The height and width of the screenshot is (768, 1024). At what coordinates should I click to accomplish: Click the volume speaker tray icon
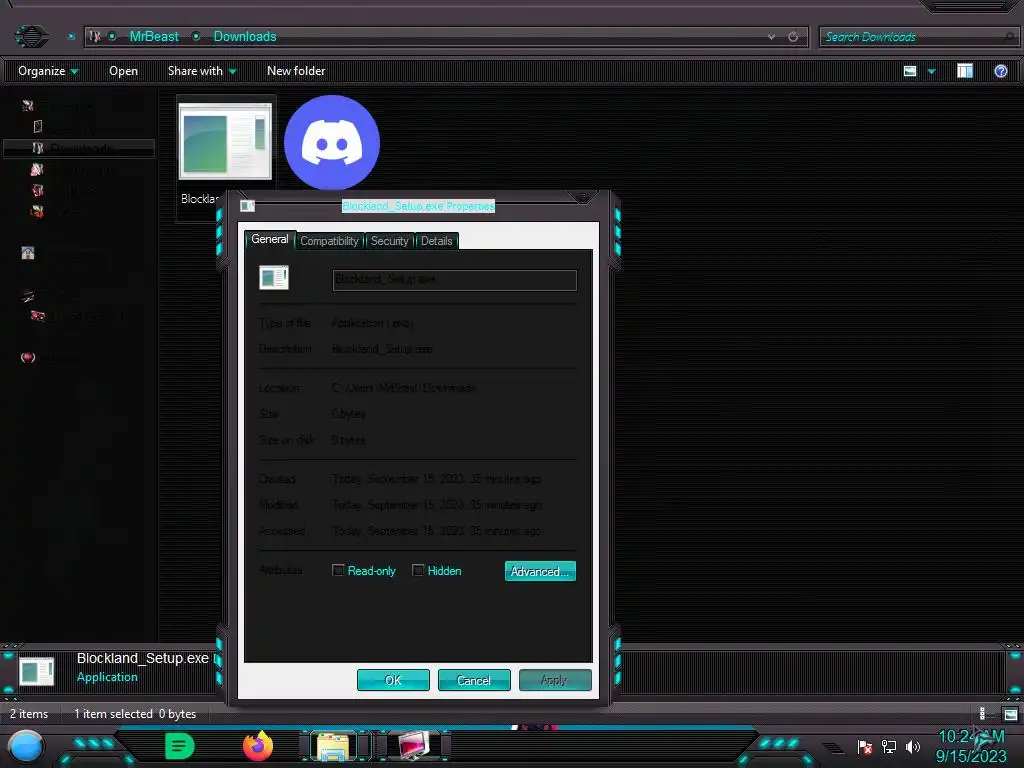click(912, 746)
